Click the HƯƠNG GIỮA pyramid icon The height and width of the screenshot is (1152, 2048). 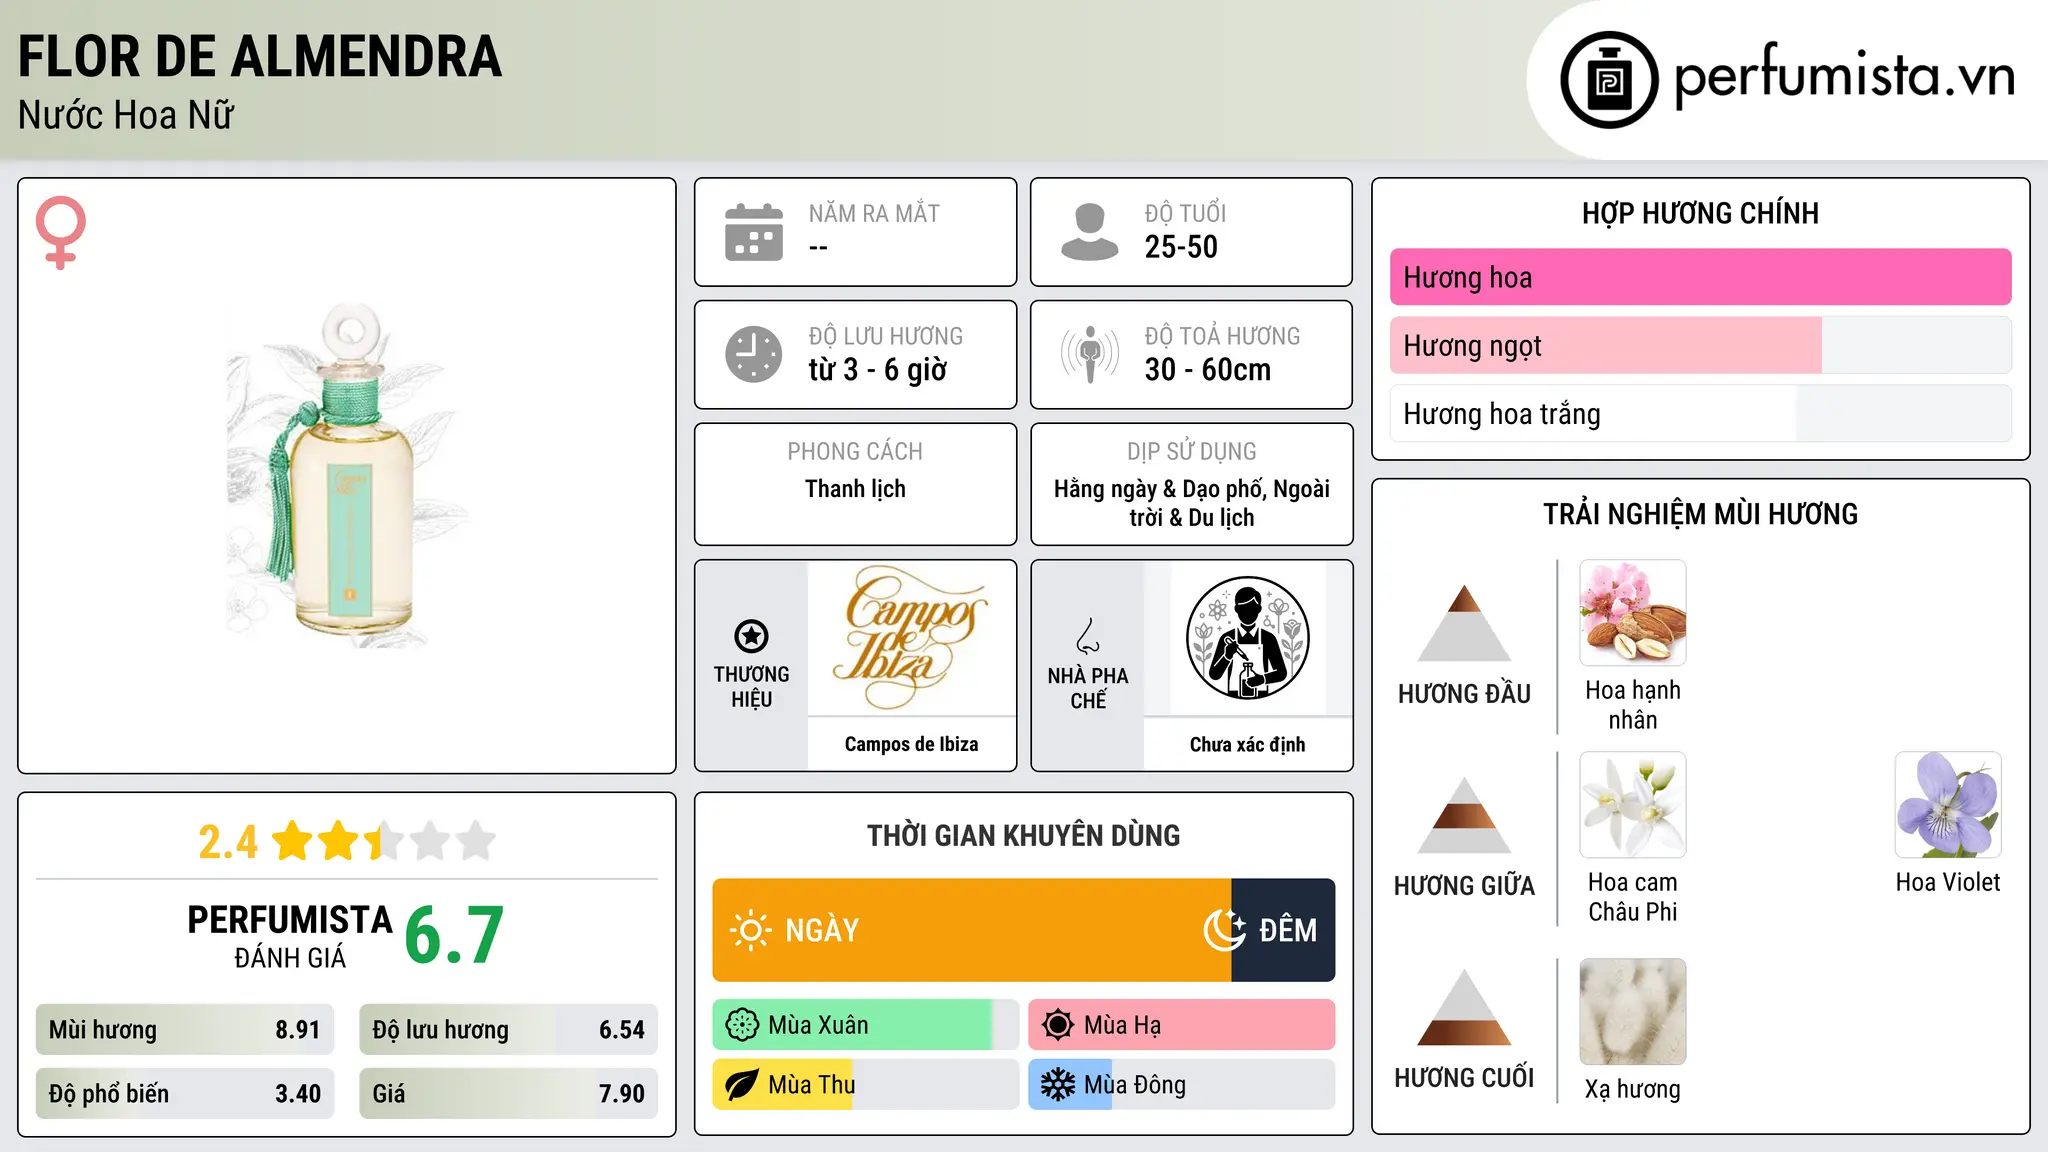tap(1464, 815)
